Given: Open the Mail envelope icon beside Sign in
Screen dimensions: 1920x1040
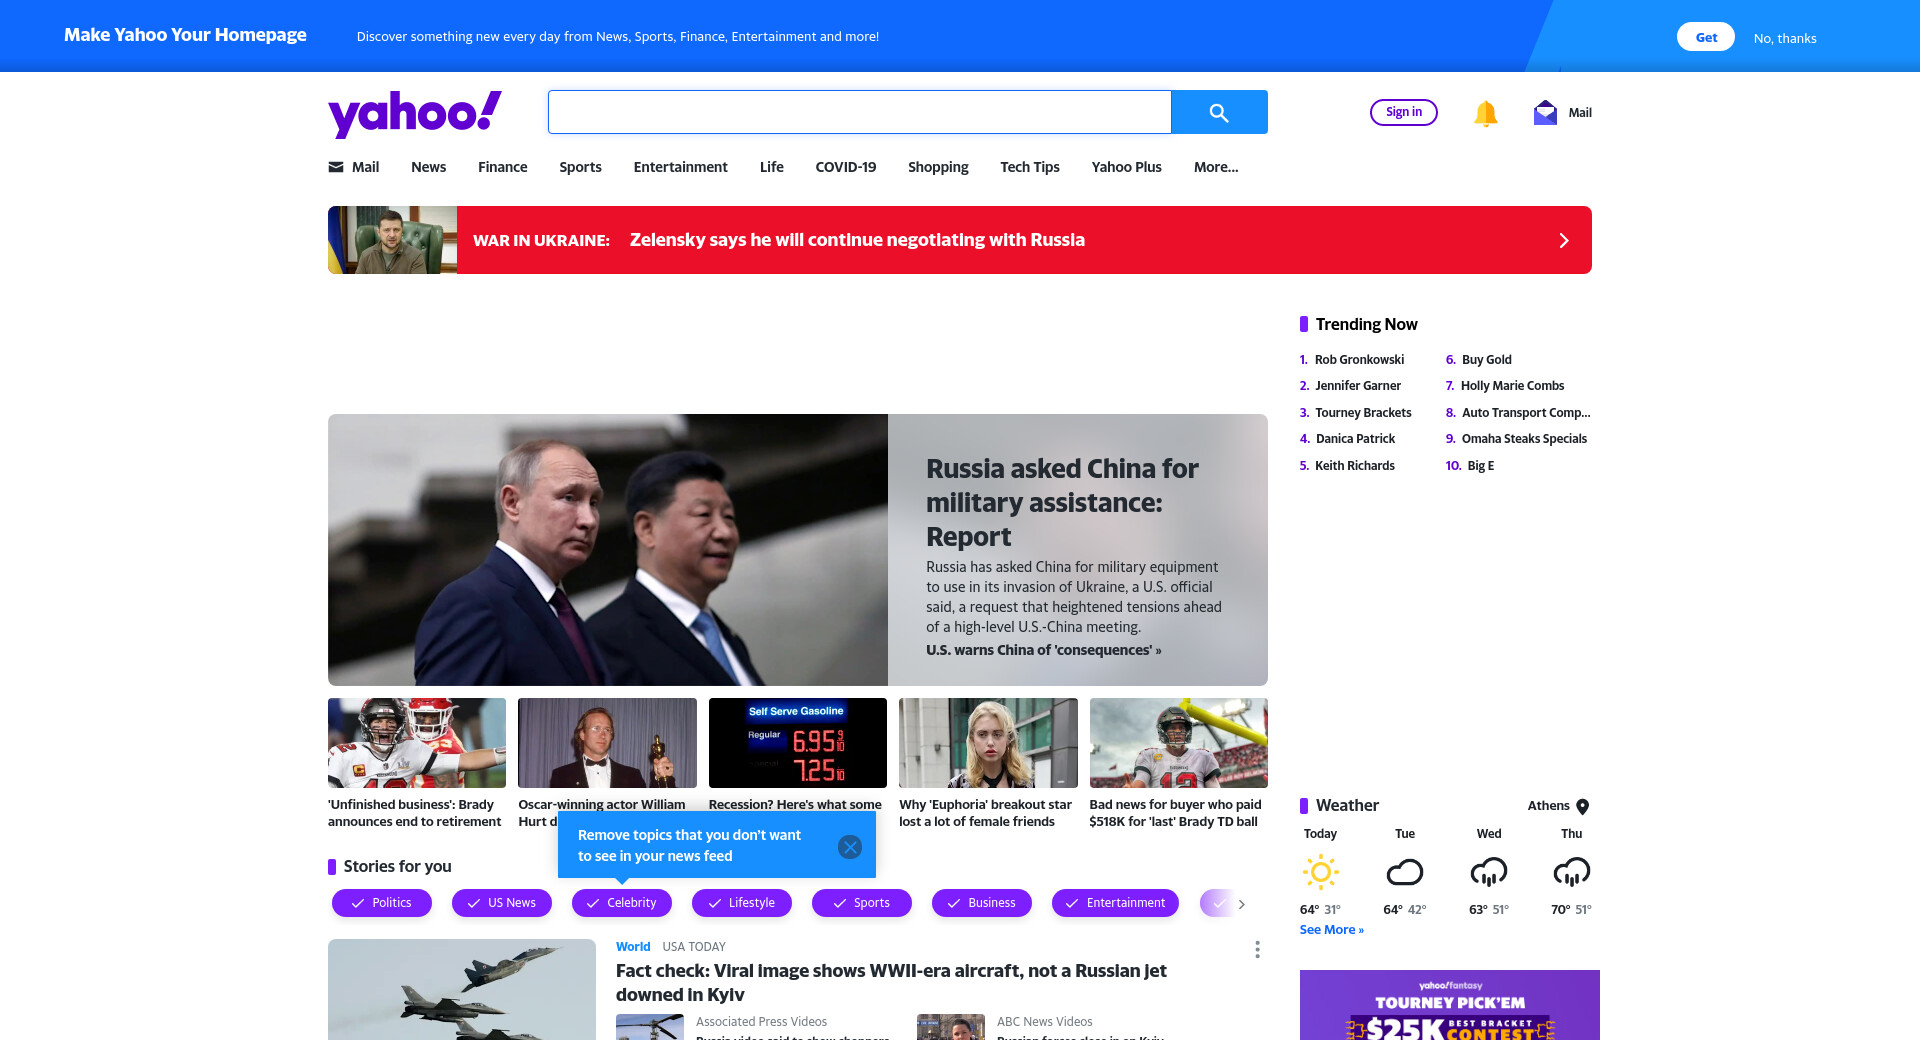Looking at the screenshot, I should tap(1545, 112).
